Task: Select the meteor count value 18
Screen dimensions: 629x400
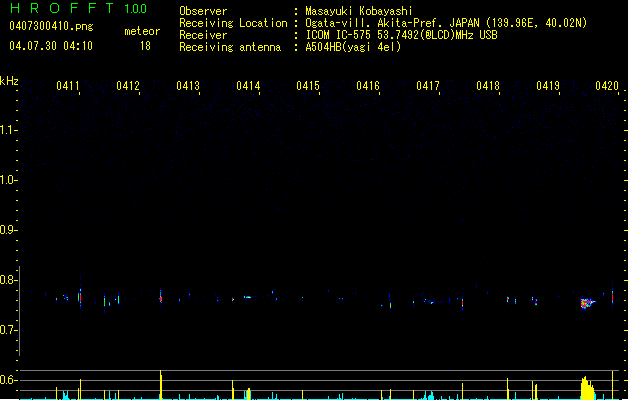Action: [145, 46]
